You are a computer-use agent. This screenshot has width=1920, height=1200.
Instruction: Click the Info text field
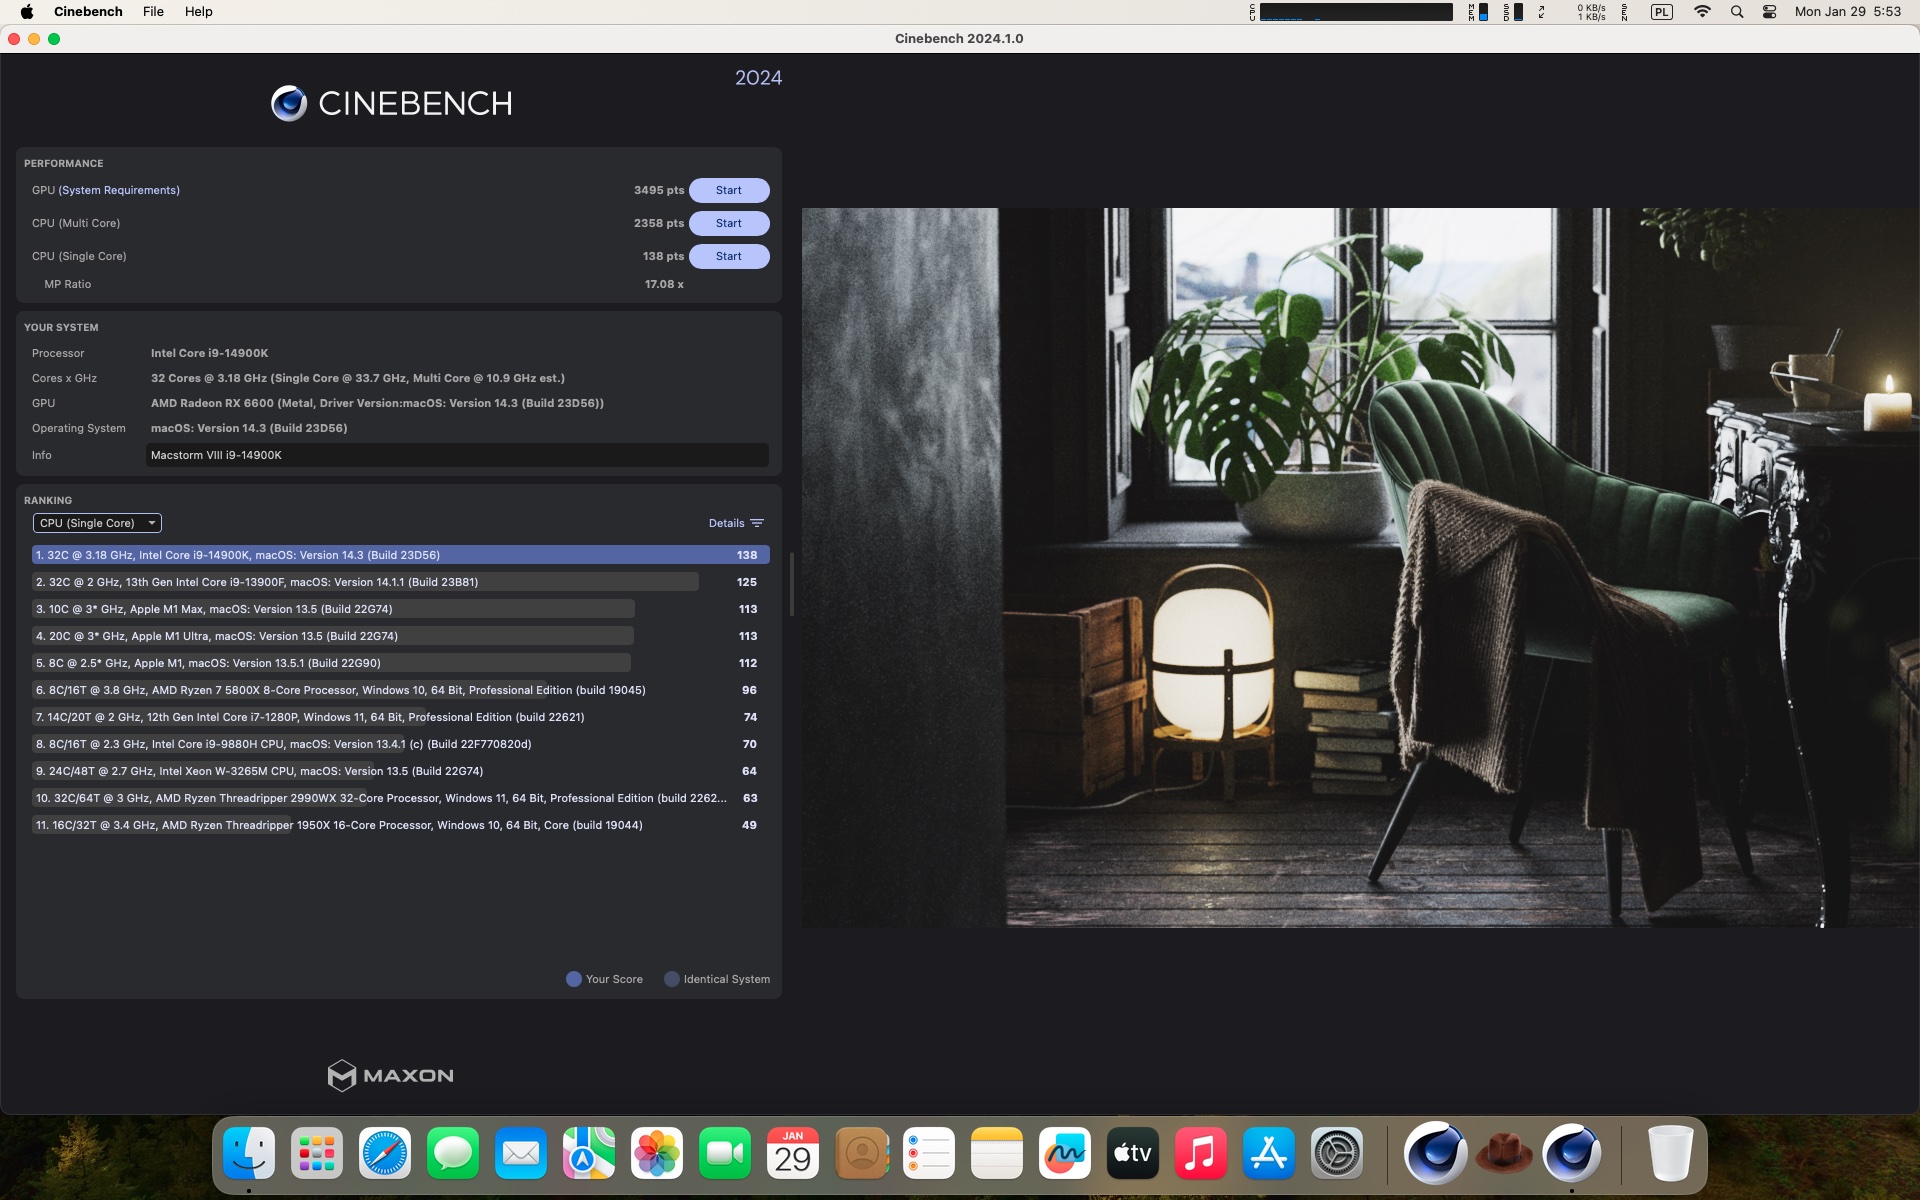(457, 455)
